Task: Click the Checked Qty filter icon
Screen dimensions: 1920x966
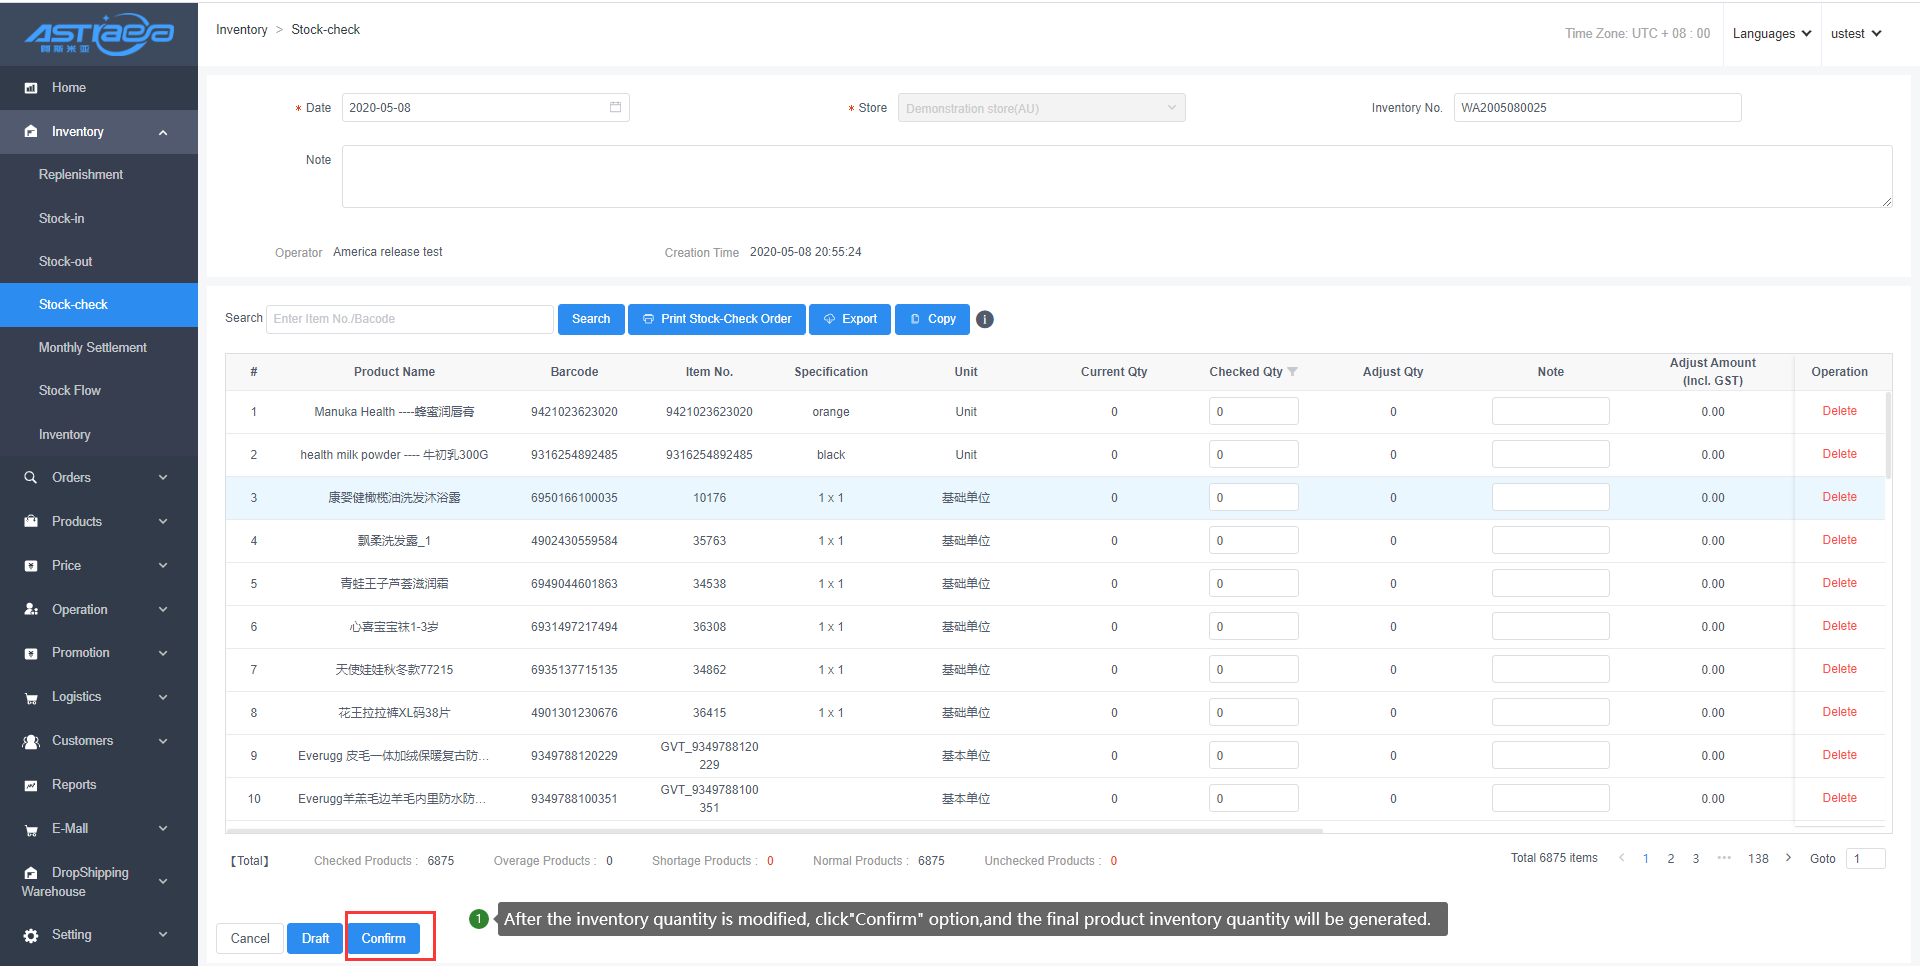Action: pos(1293,372)
